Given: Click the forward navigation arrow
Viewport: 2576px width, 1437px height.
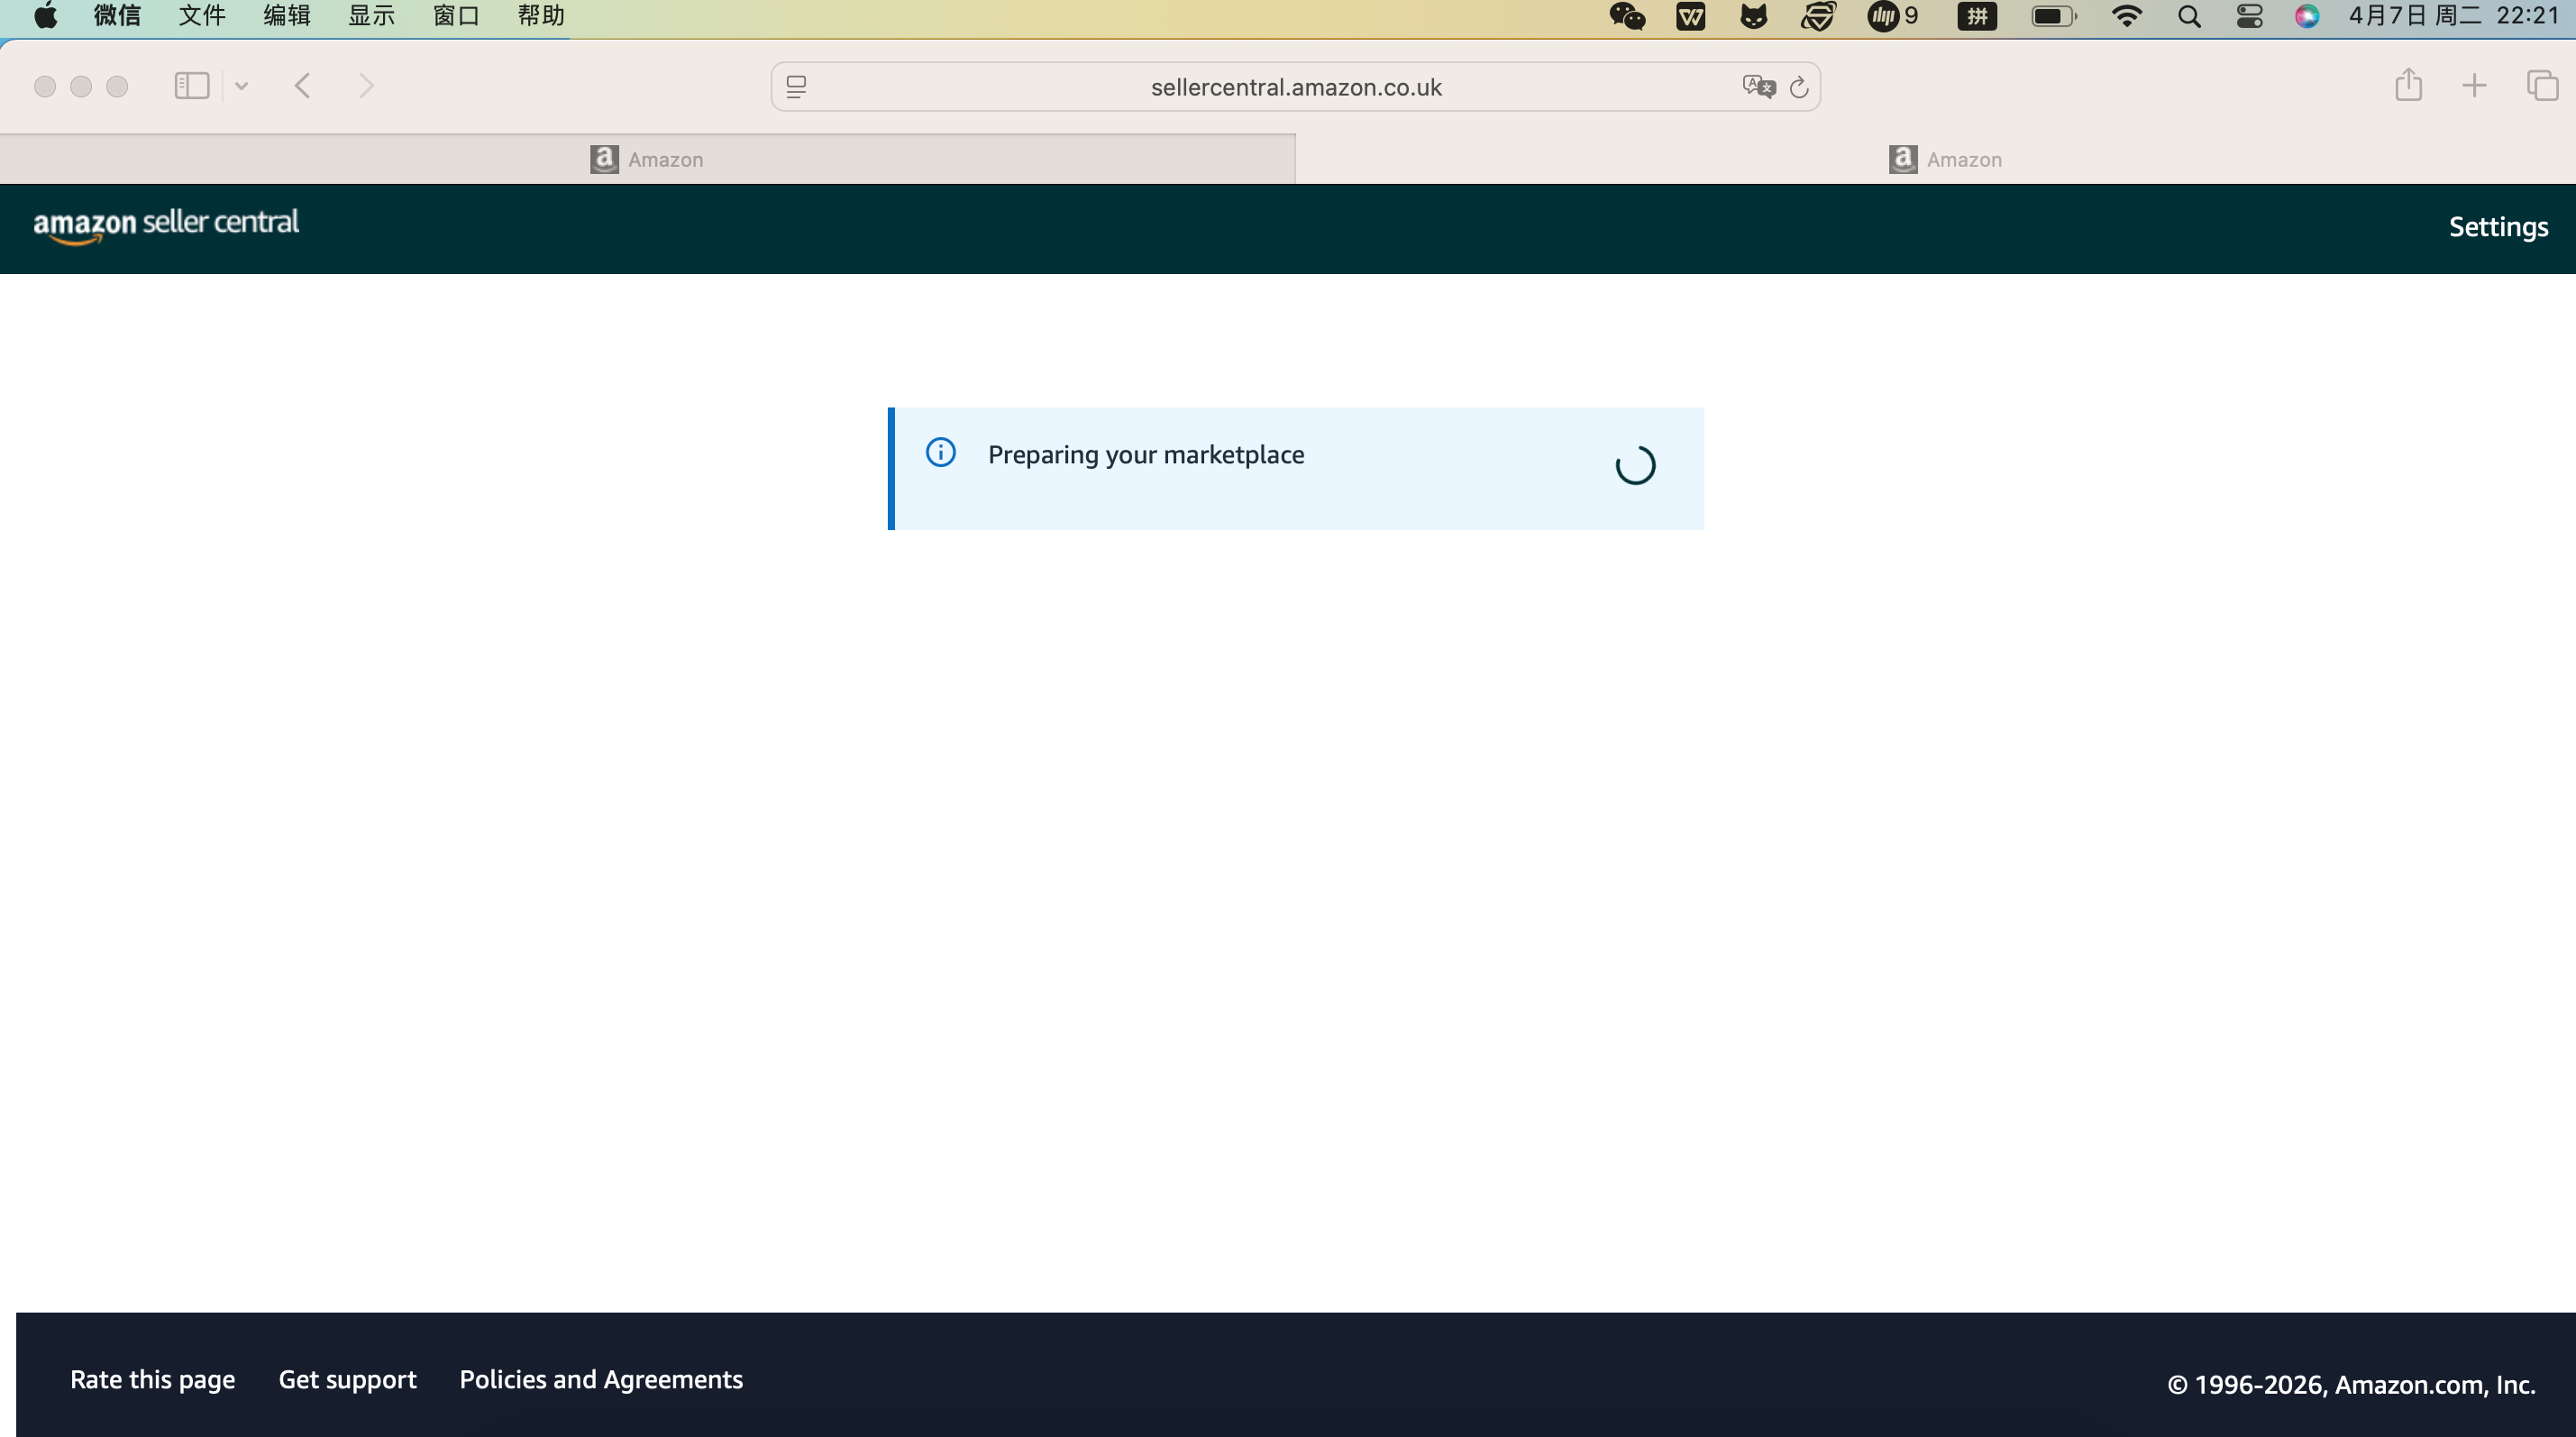Looking at the screenshot, I should click(367, 86).
